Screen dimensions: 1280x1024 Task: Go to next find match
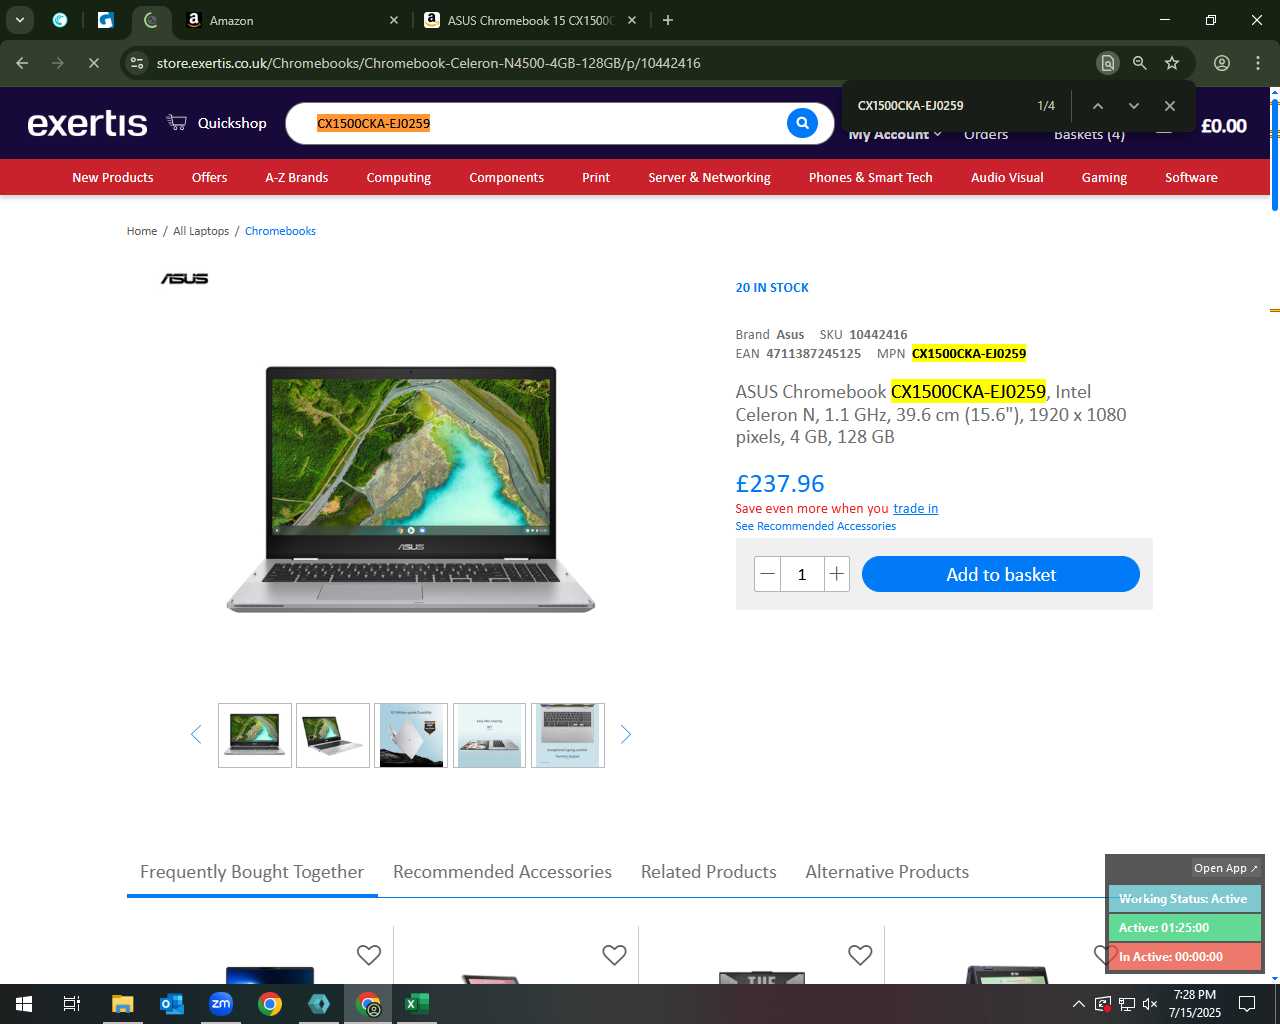coord(1133,106)
